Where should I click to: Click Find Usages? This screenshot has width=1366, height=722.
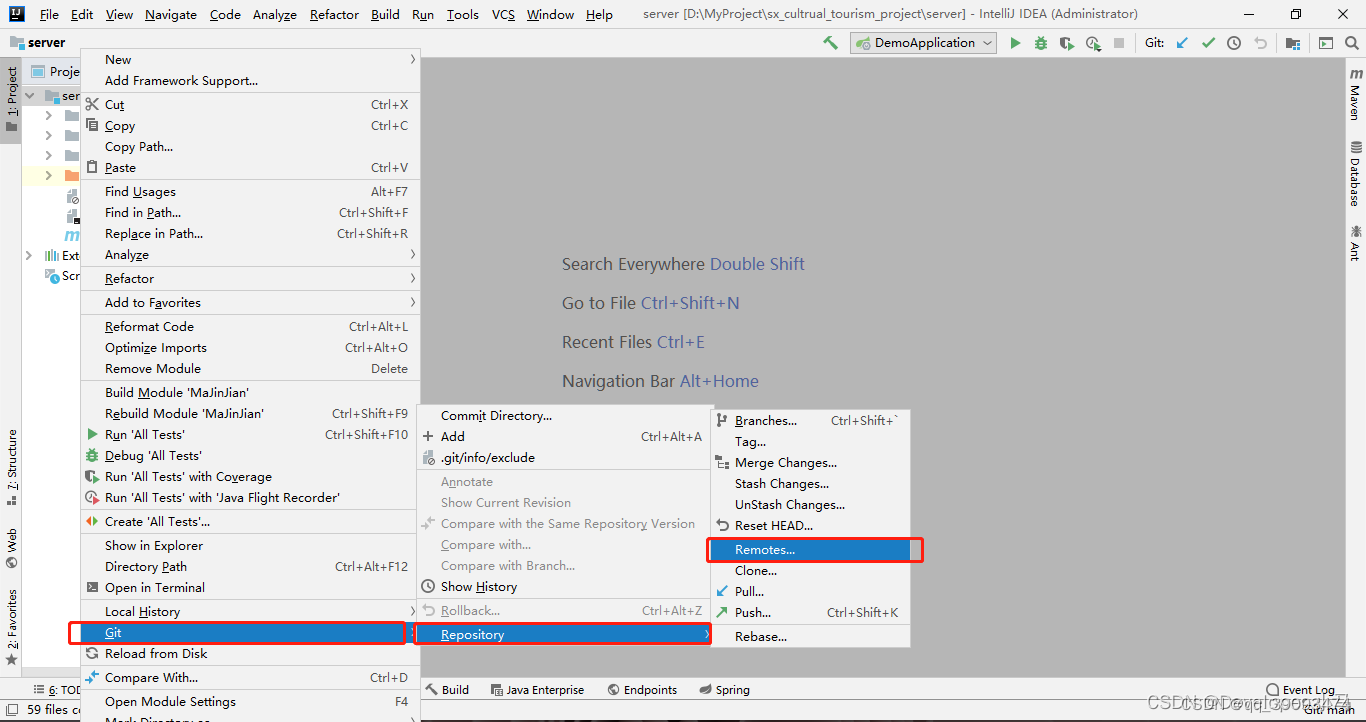pos(250,192)
